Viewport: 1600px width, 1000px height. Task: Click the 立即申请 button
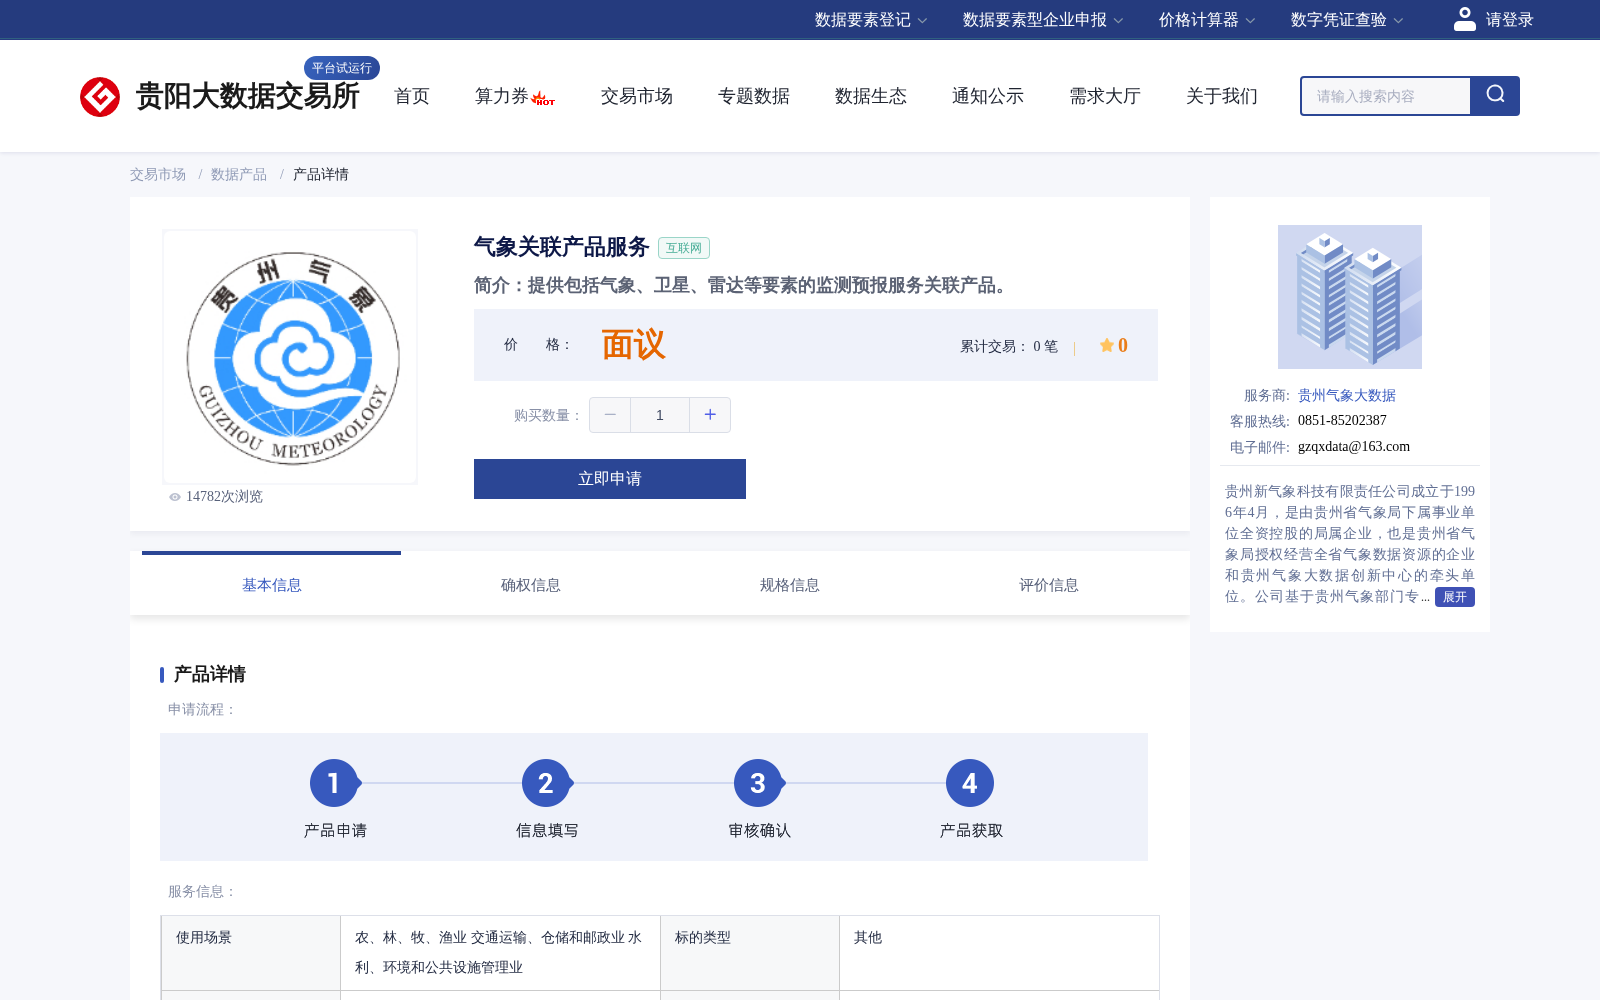click(x=610, y=479)
